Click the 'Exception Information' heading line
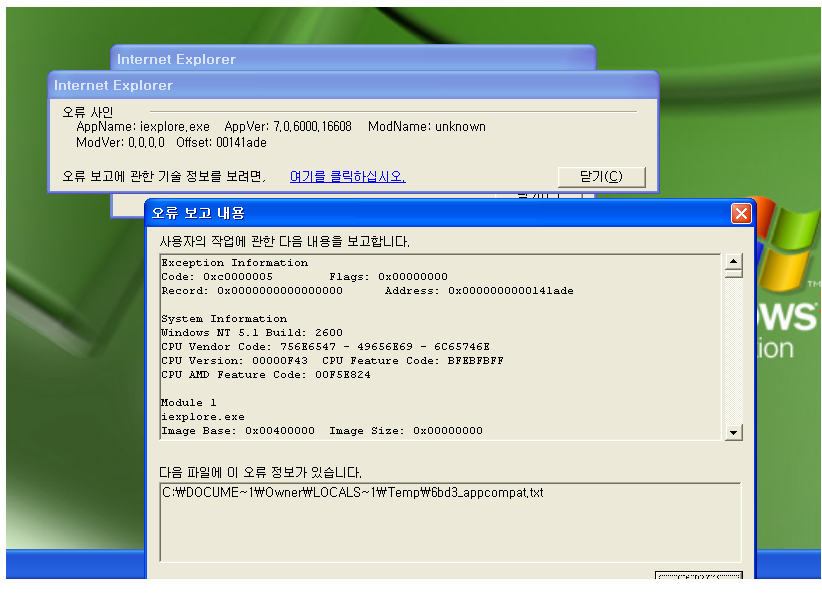Viewport: 822px width, 595px height. click(x=234, y=263)
